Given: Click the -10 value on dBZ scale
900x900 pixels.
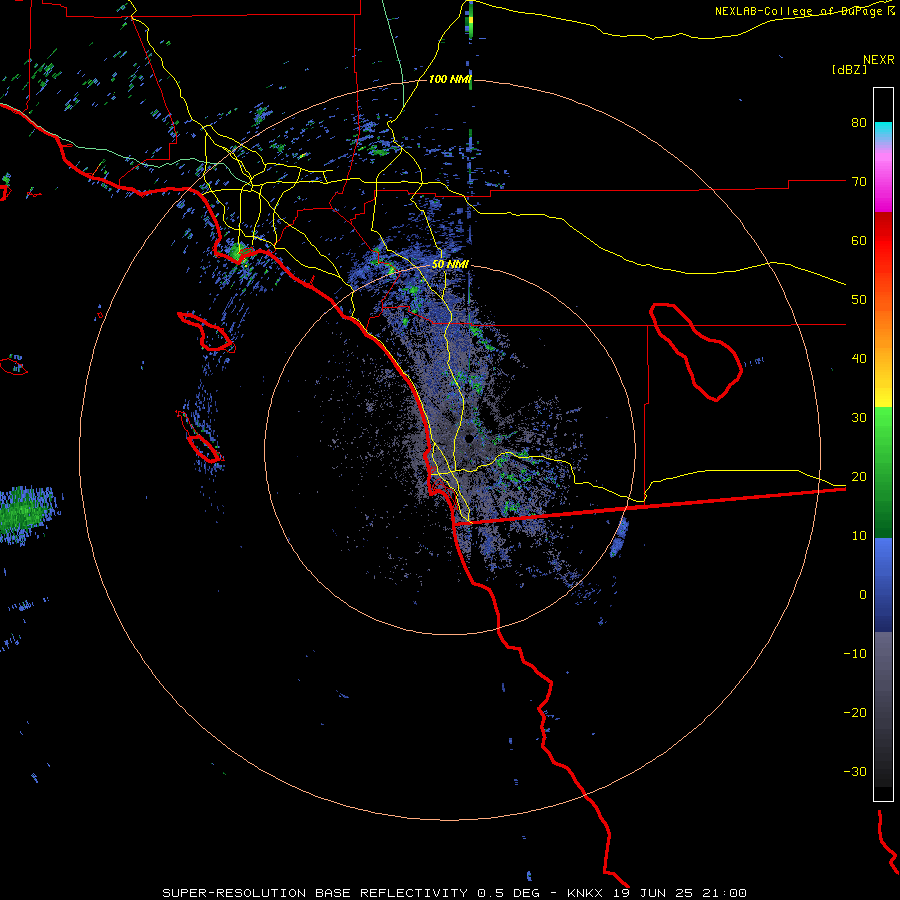Looking at the screenshot, I should click(855, 653).
